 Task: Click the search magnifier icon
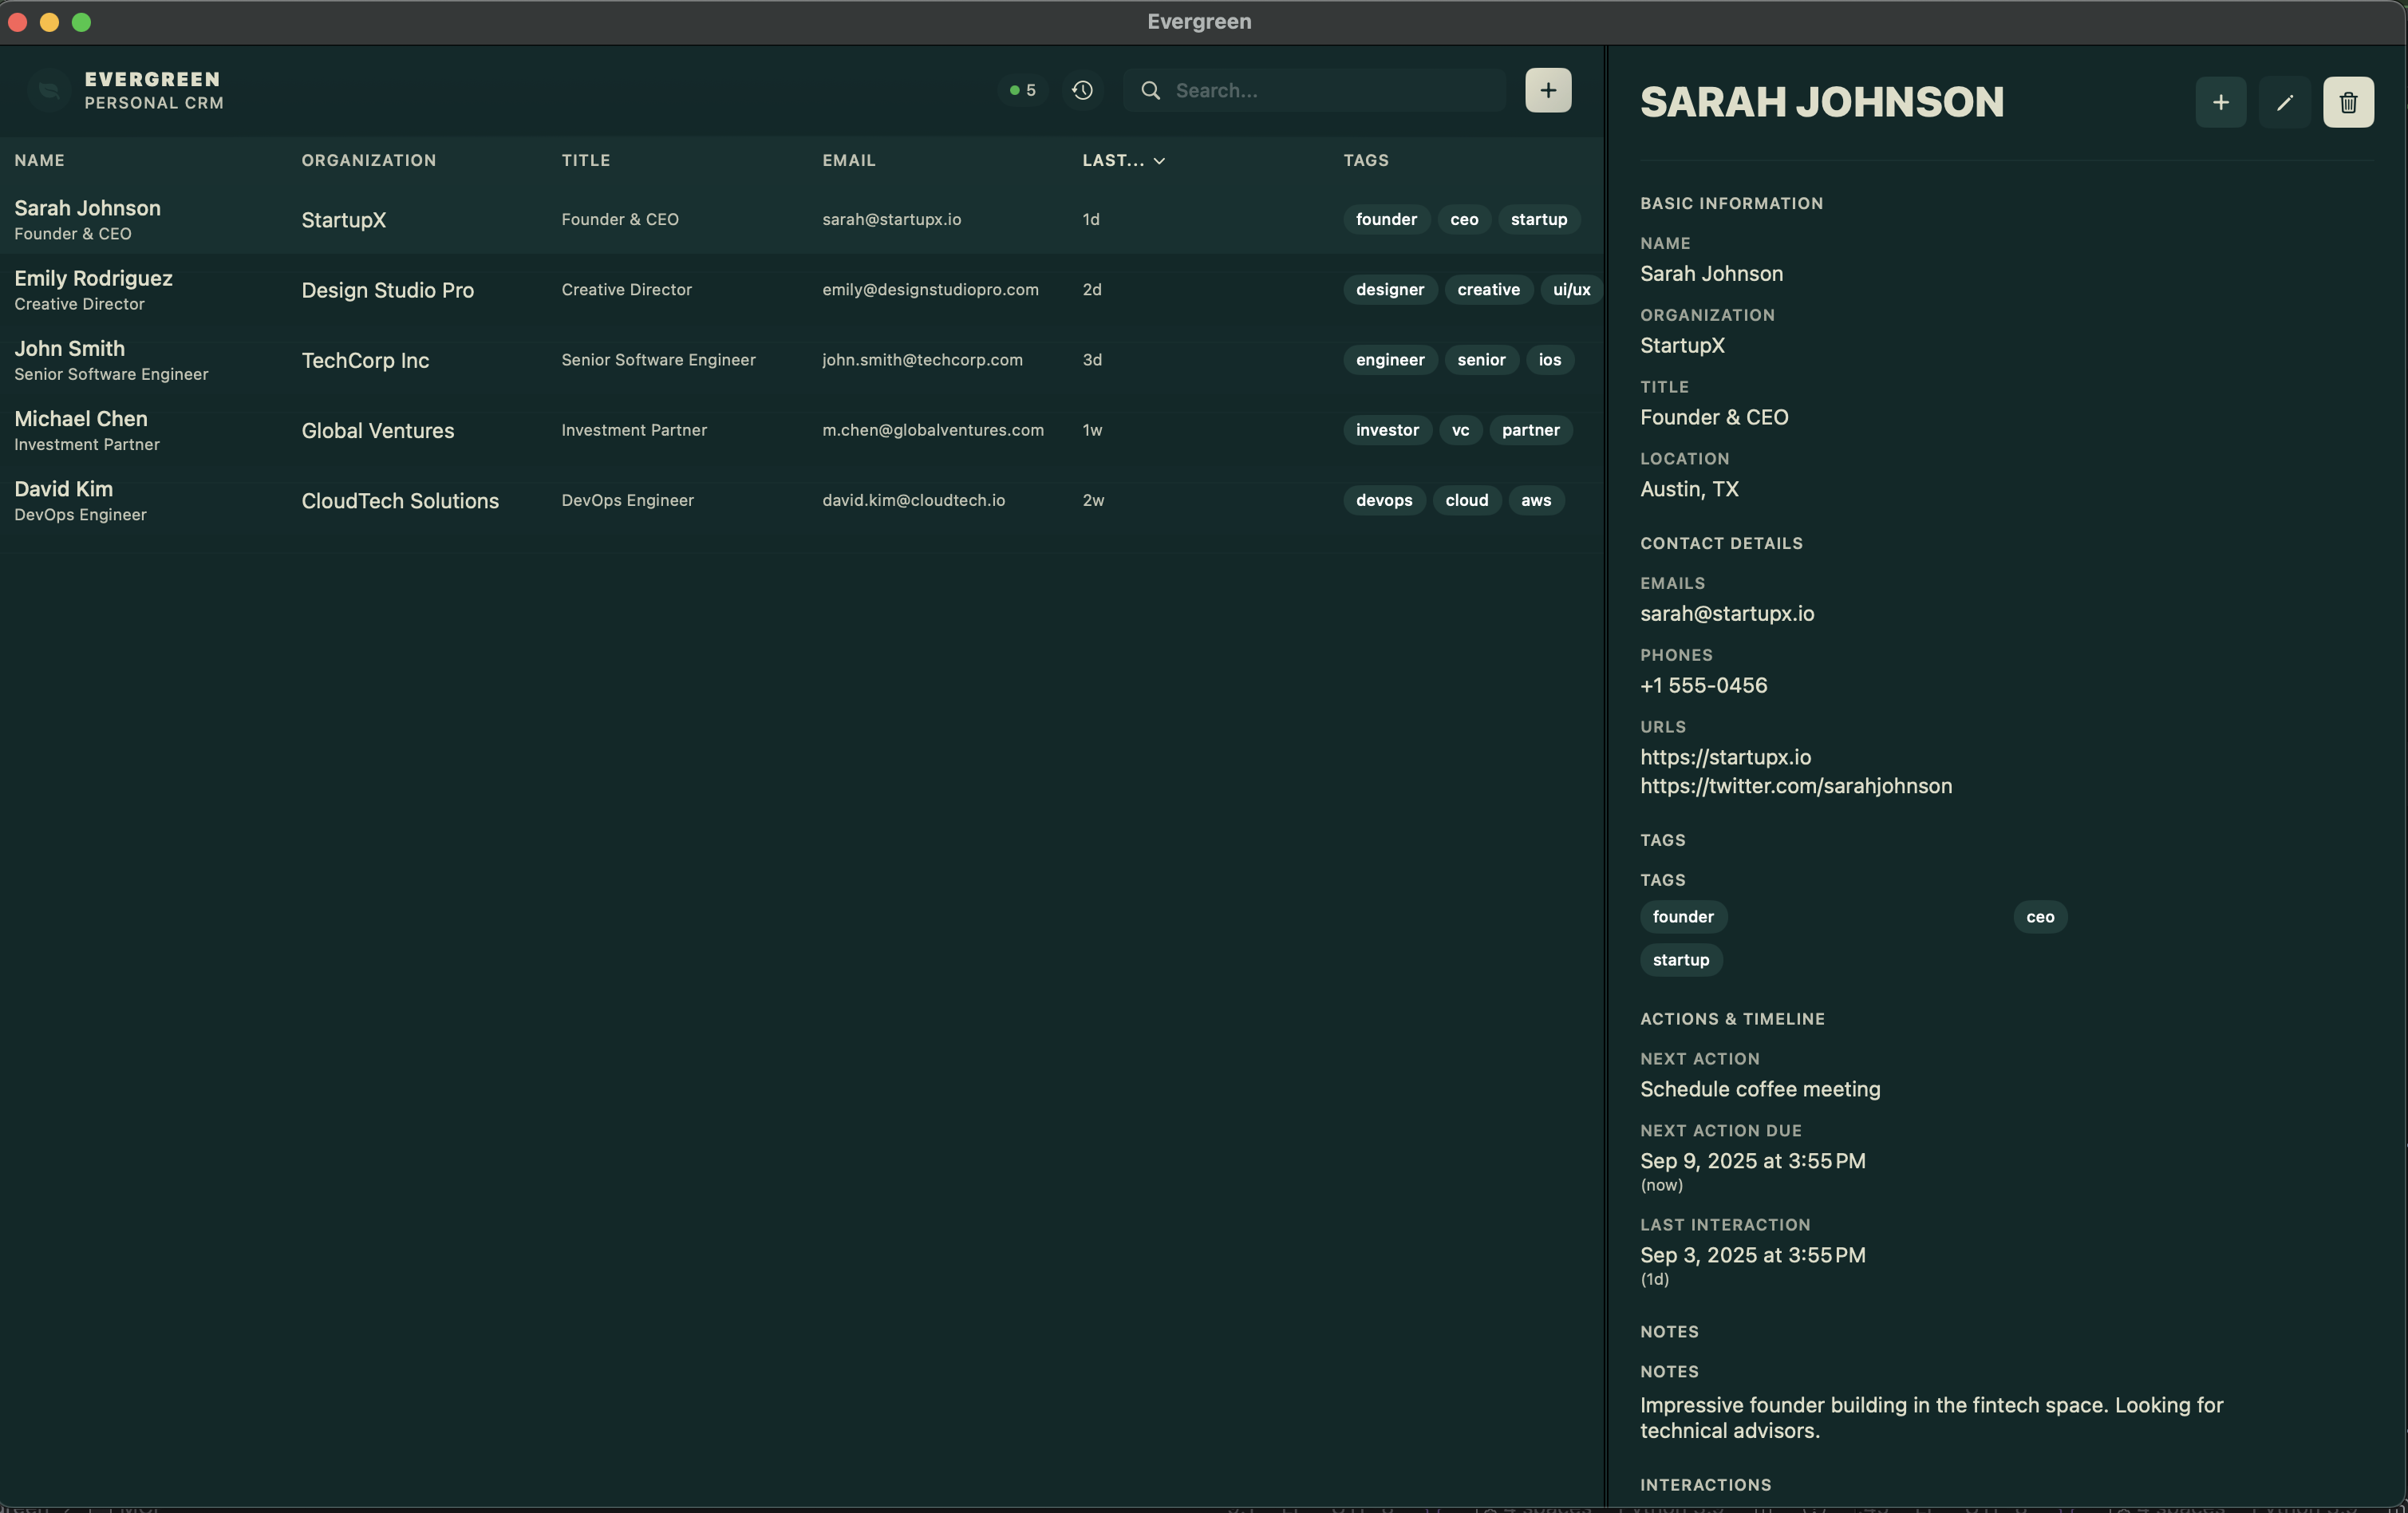click(1150, 90)
